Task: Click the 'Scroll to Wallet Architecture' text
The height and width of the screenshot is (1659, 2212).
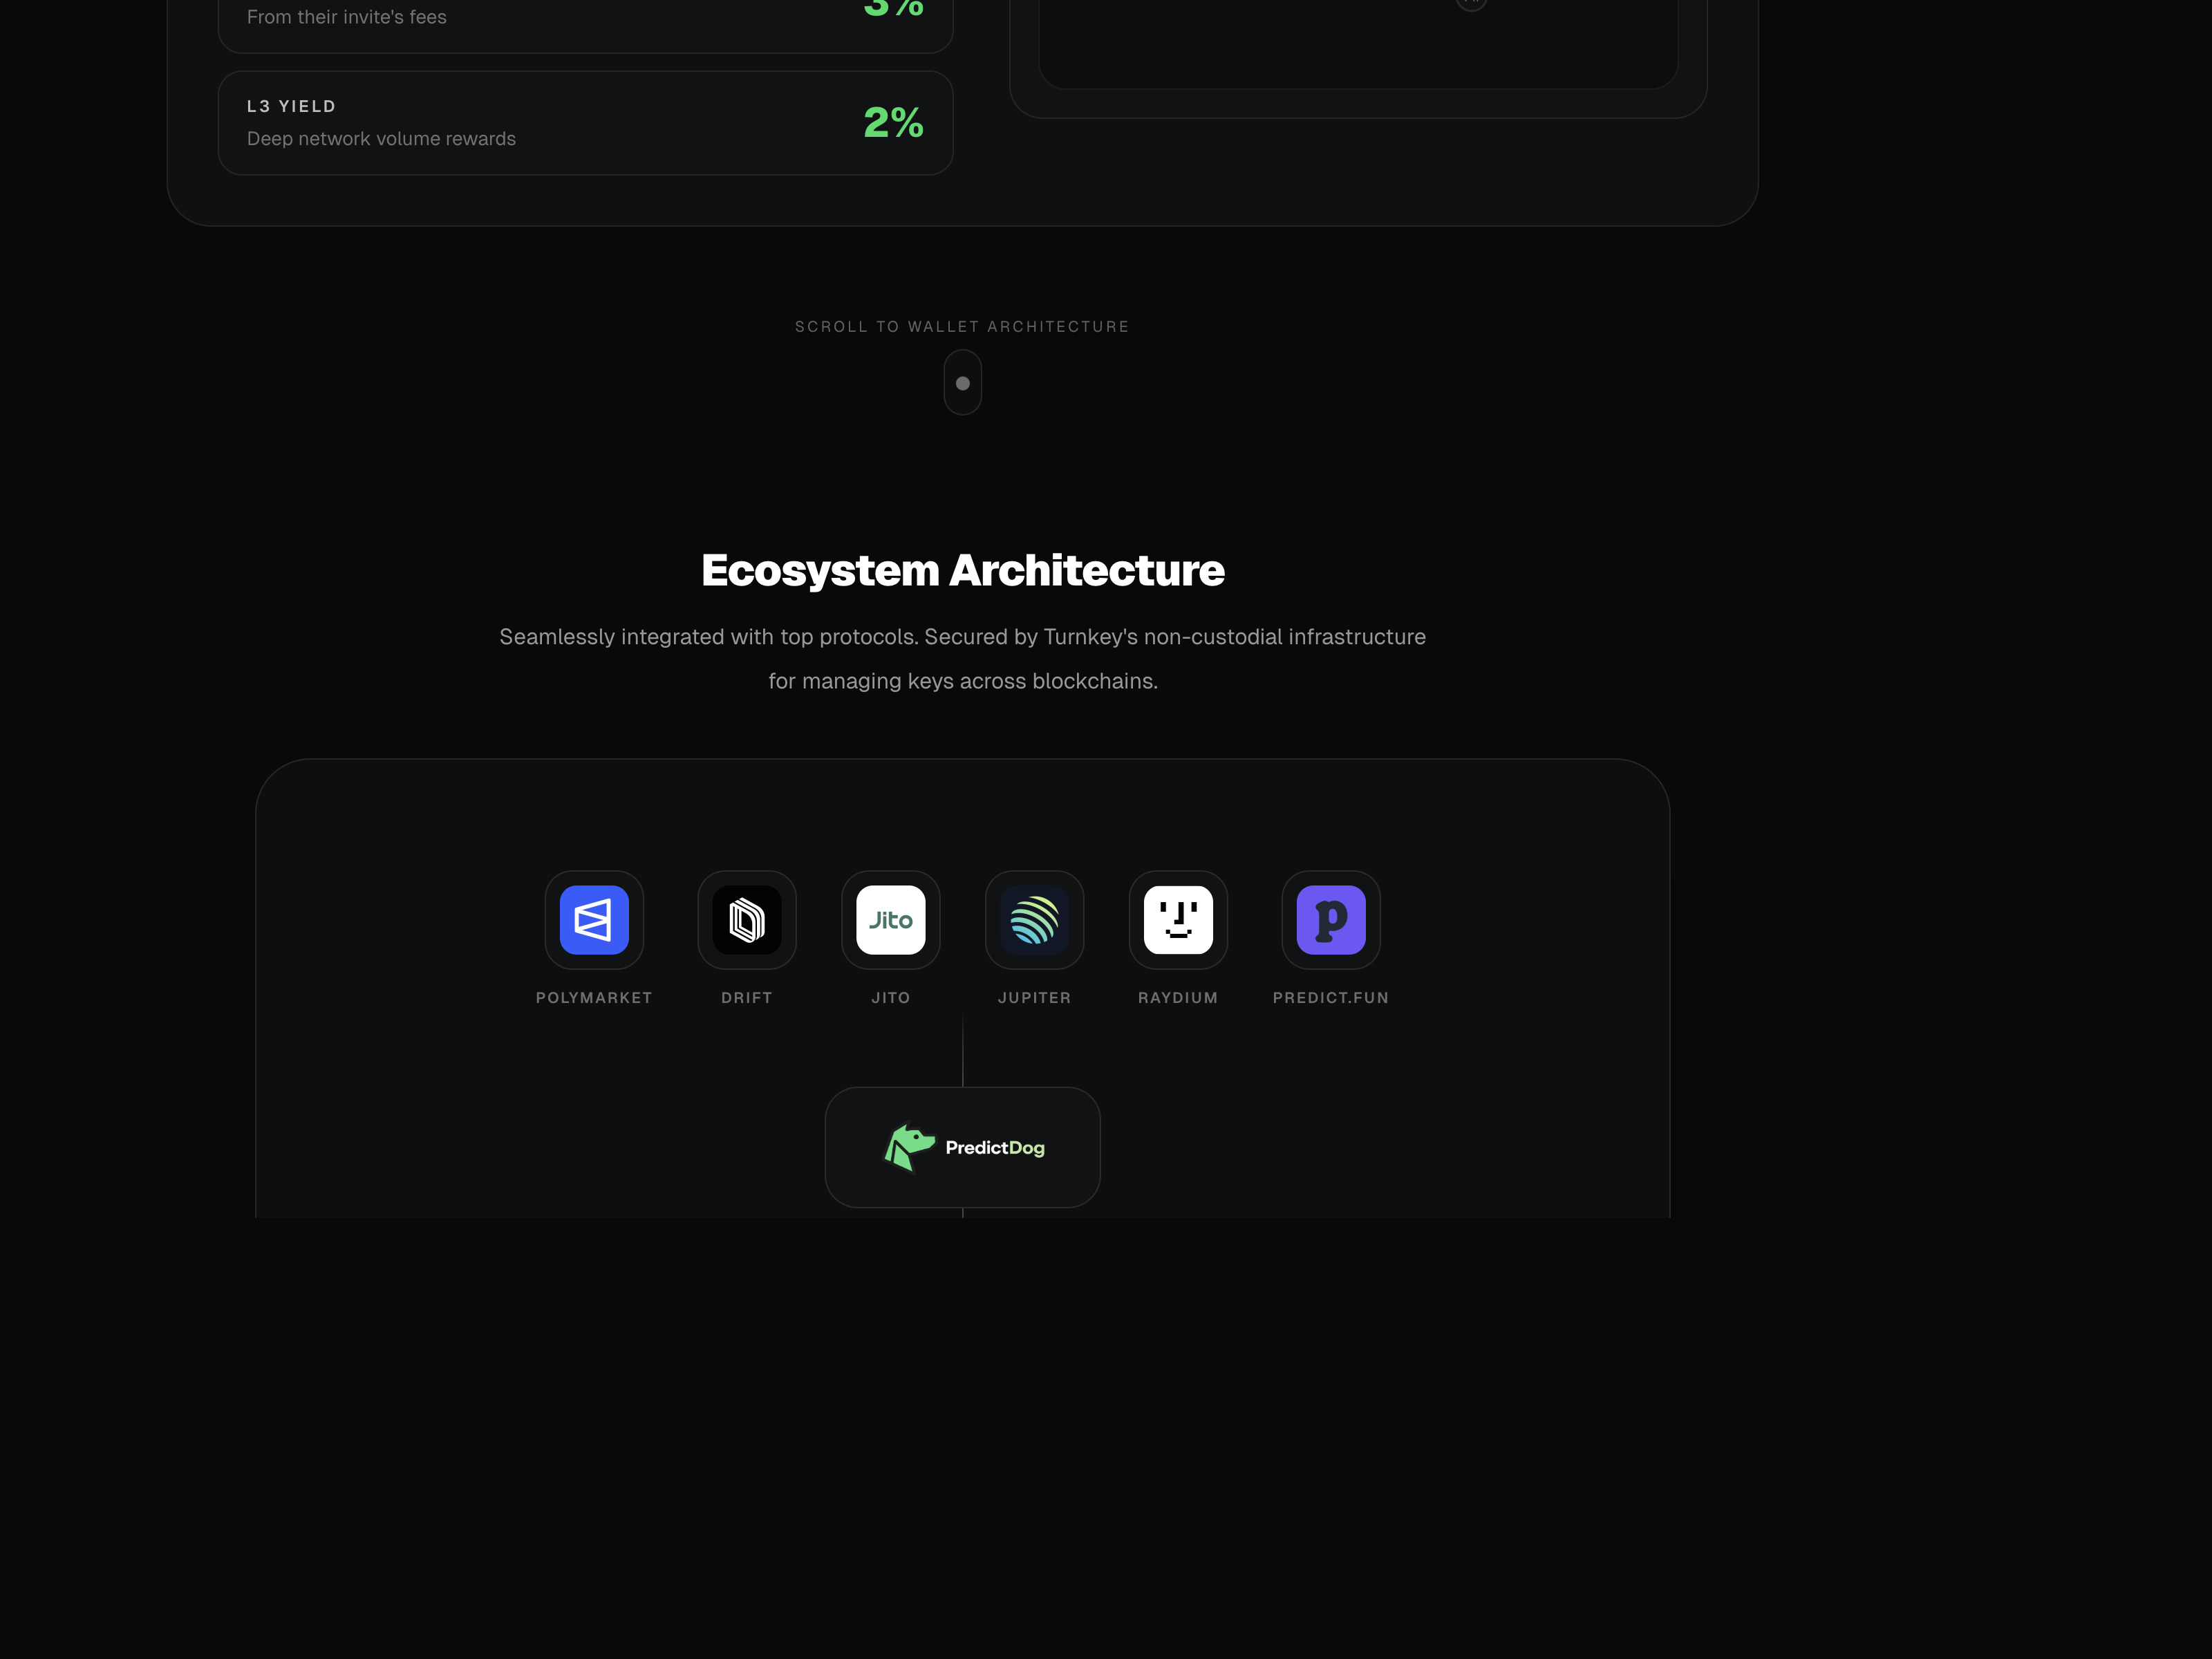Action: 962,327
